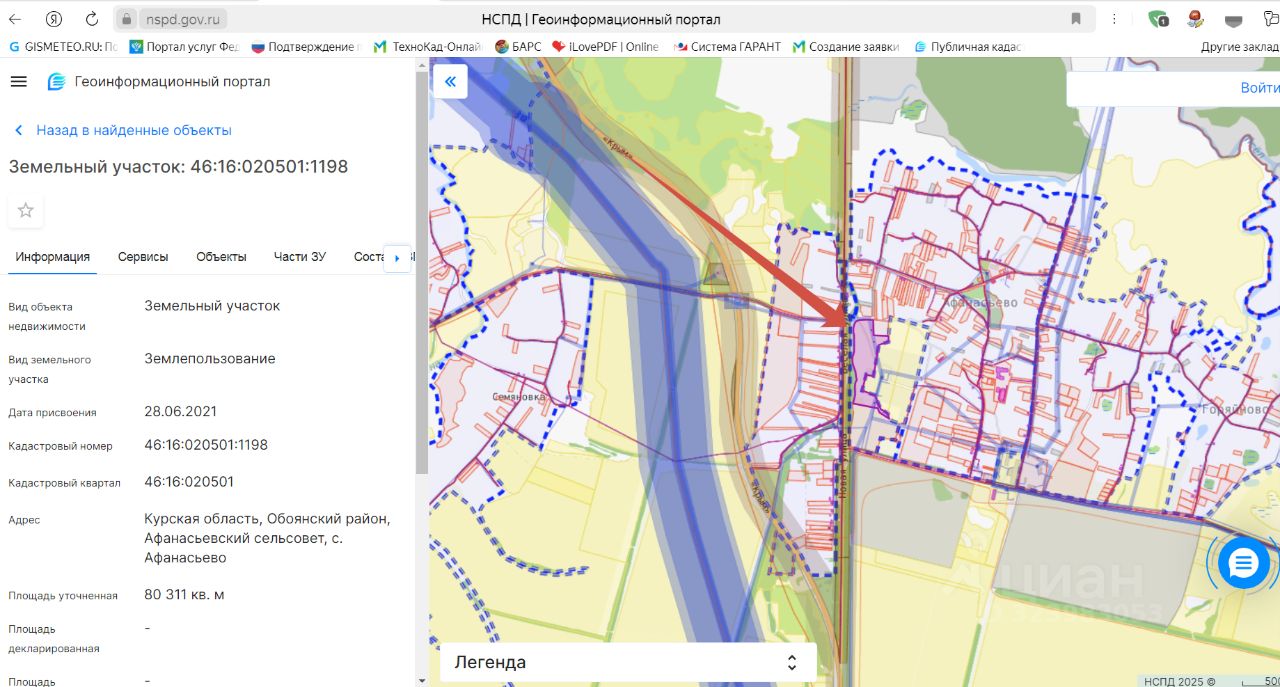Open the Публичная кадас bookmark
1280x687 pixels.
pyautogui.click(x=966, y=47)
